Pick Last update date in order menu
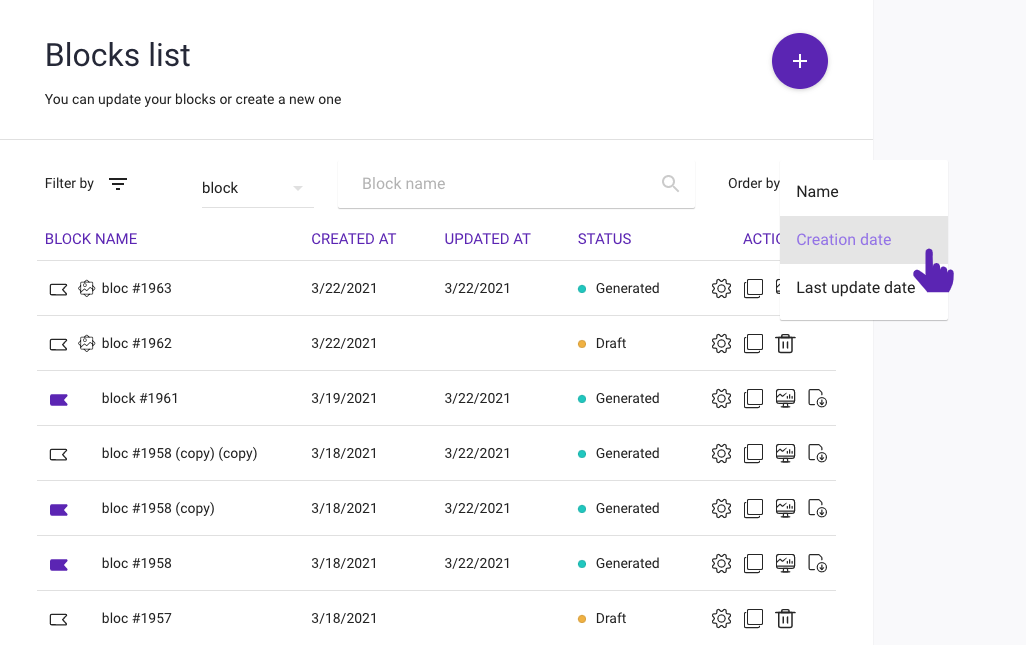The image size is (1026, 645). click(855, 288)
